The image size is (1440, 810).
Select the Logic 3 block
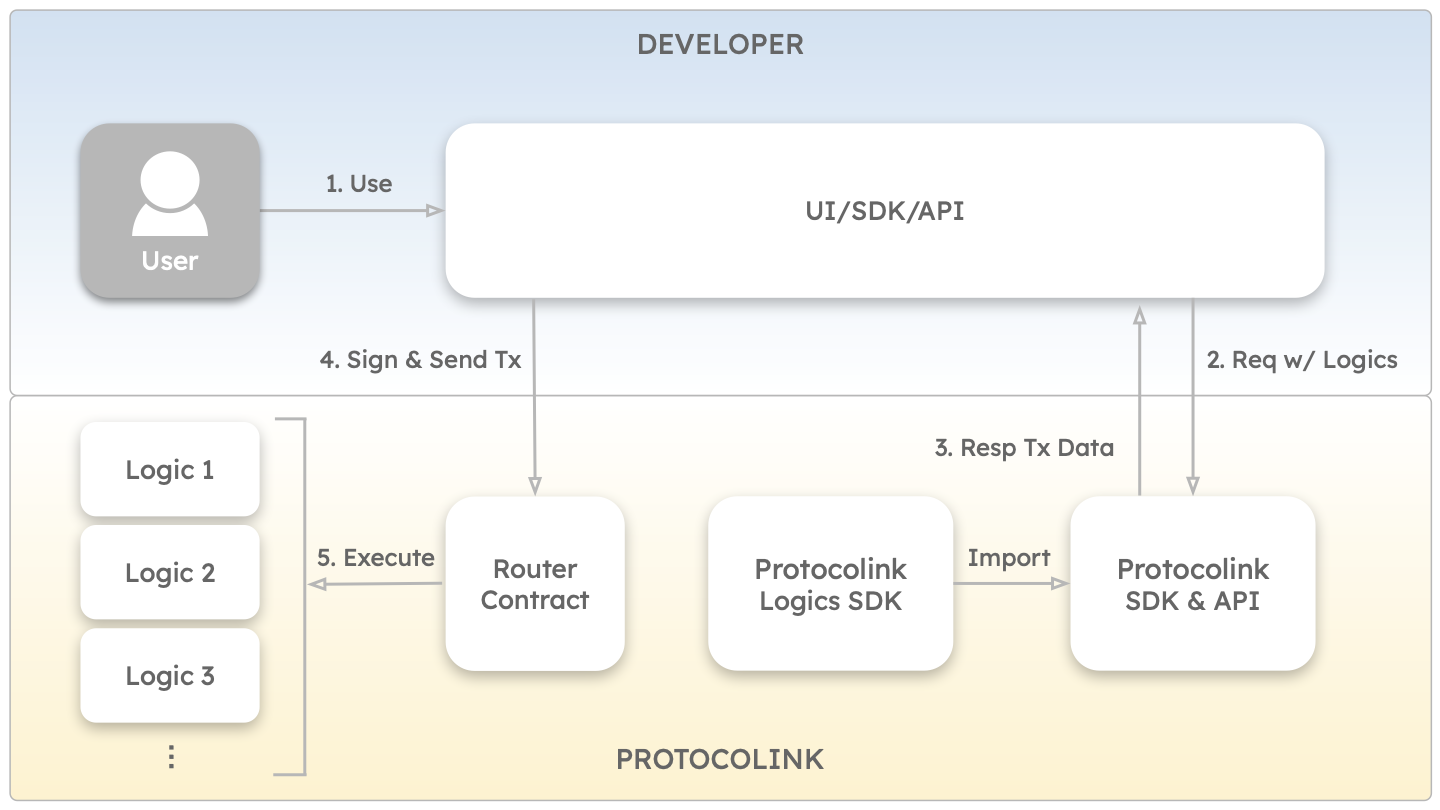[170, 675]
